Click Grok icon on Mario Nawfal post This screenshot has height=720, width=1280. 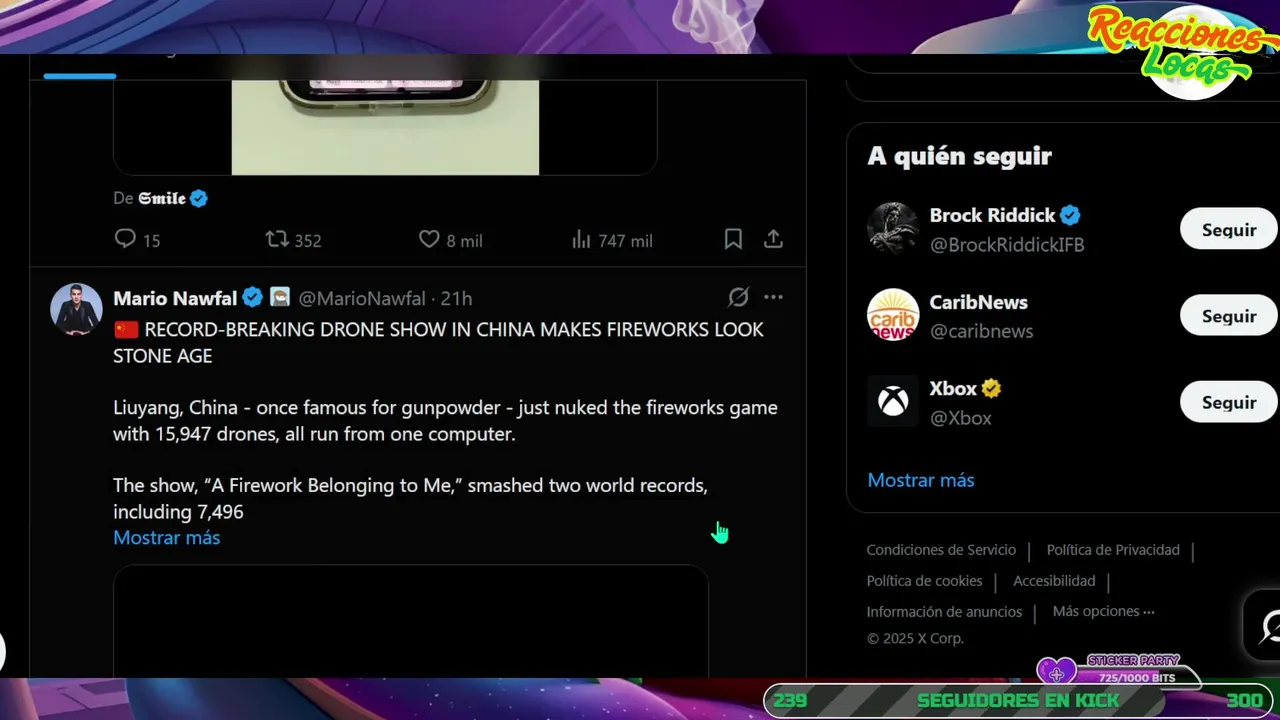(738, 297)
